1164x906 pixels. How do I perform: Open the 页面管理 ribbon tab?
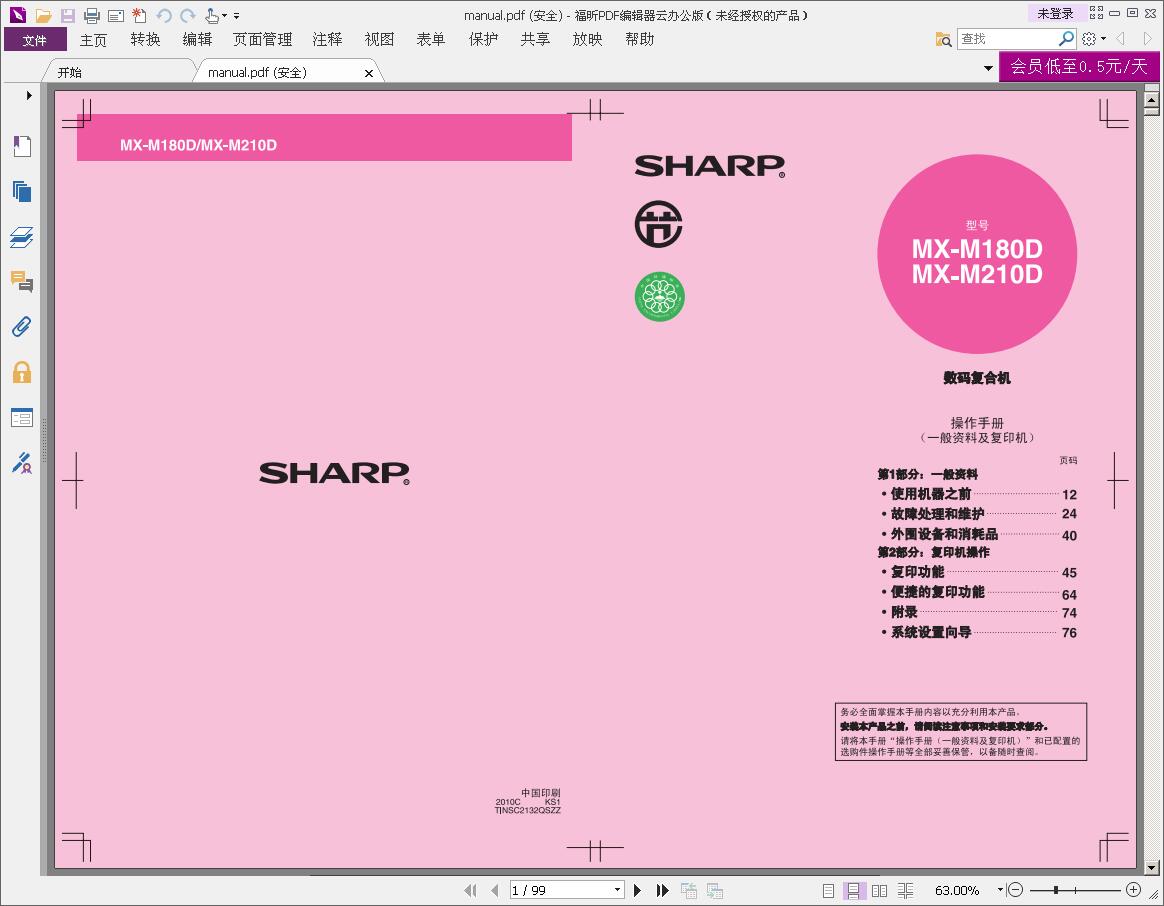(262, 39)
